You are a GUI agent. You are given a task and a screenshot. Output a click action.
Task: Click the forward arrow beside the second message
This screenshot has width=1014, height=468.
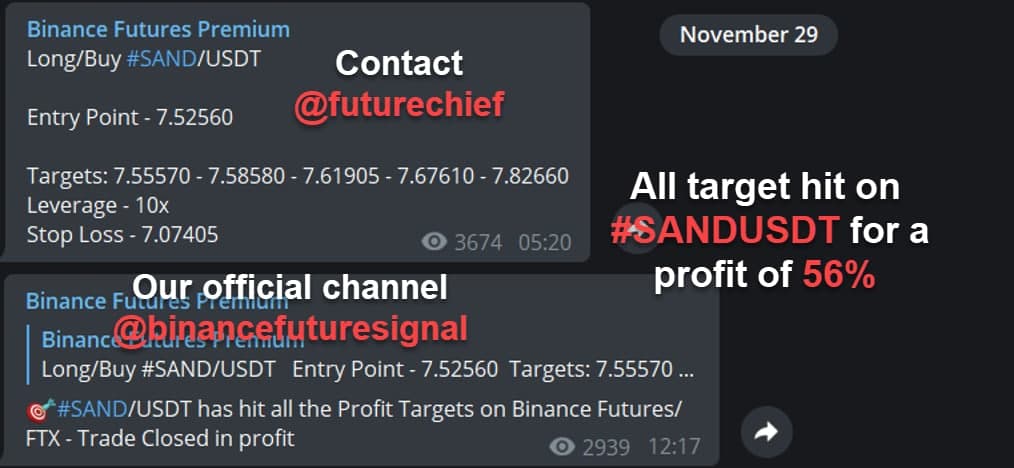(x=766, y=432)
